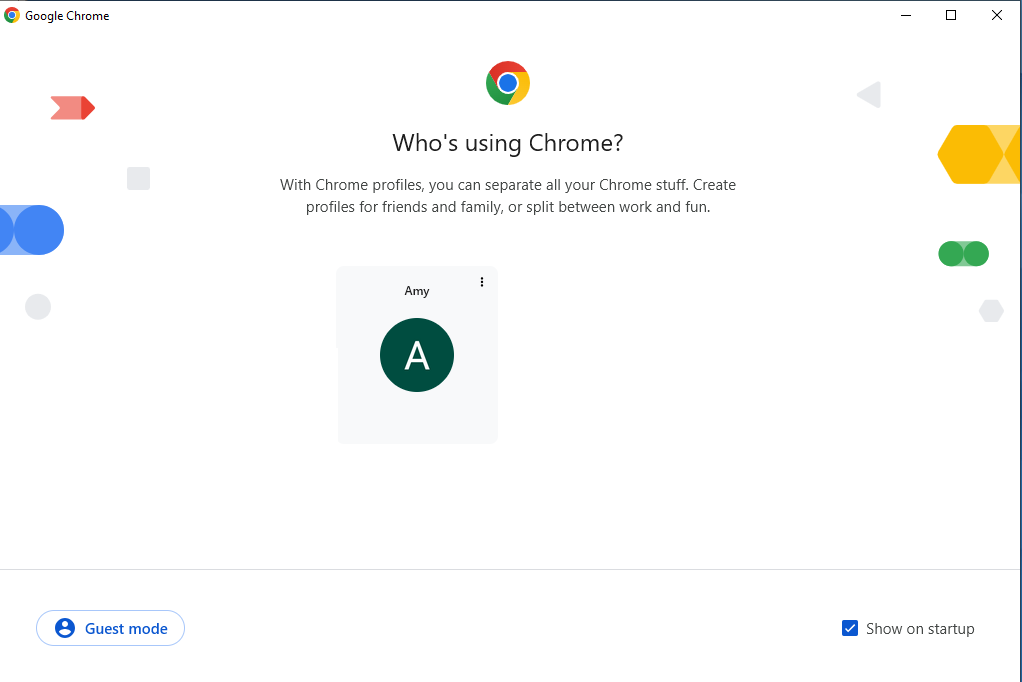This screenshot has width=1022, height=682.
Task: Maximize the Chrome profile picker window
Action: tap(951, 15)
